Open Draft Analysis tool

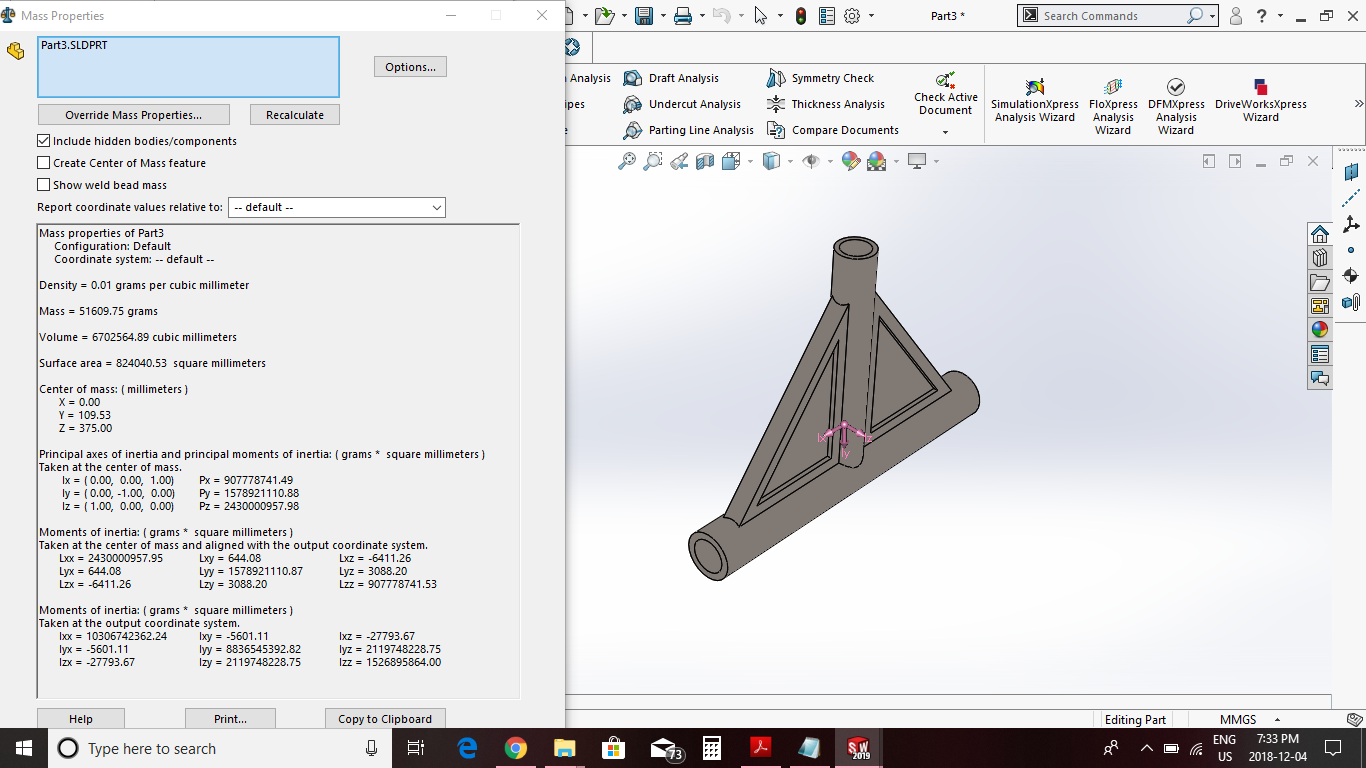pos(671,78)
